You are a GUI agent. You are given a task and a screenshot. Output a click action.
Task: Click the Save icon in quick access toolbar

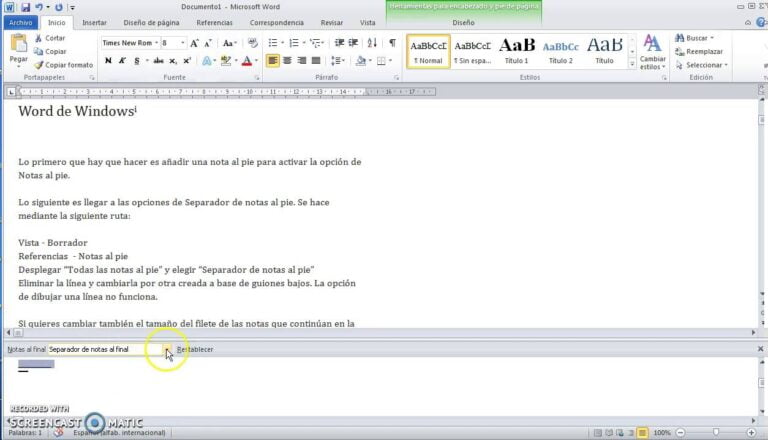(x=25, y=7)
